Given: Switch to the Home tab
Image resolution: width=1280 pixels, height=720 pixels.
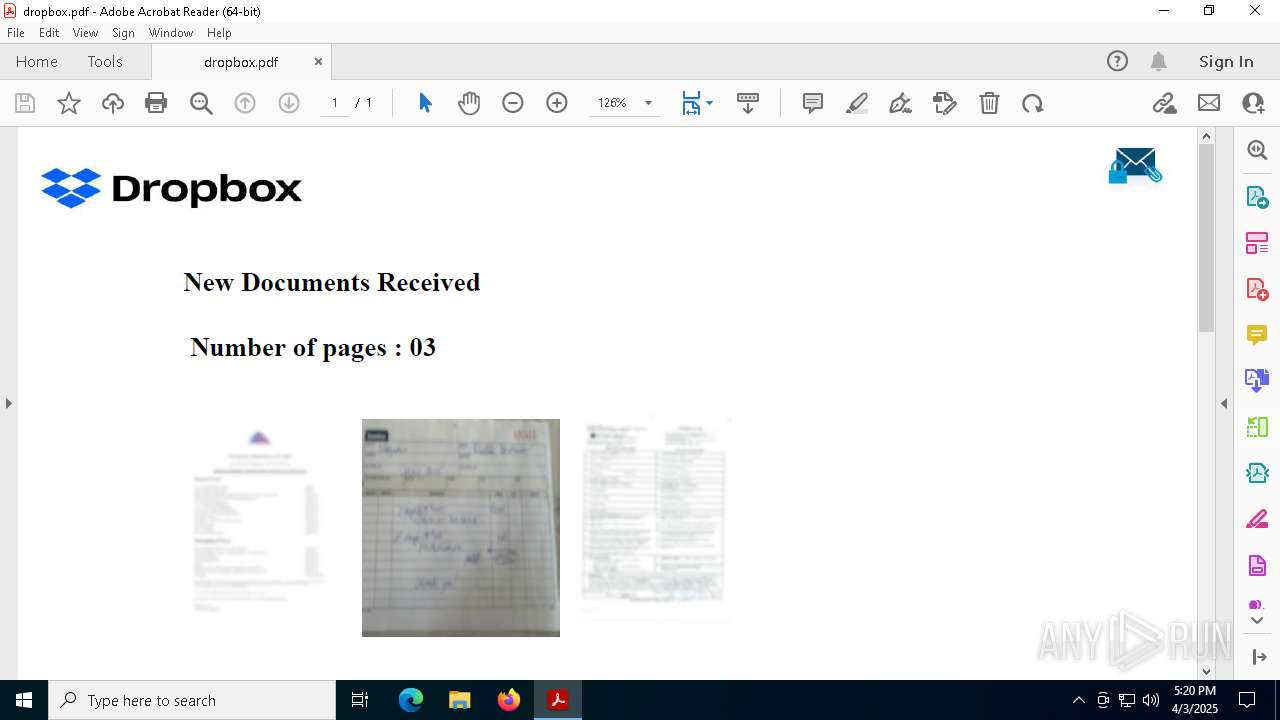Looking at the screenshot, I should [37, 62].
